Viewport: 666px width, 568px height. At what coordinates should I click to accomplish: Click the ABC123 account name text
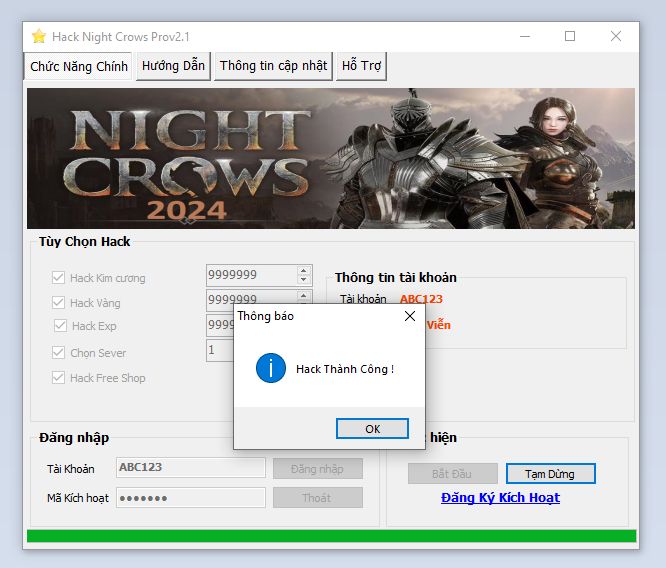click(421, 299)
